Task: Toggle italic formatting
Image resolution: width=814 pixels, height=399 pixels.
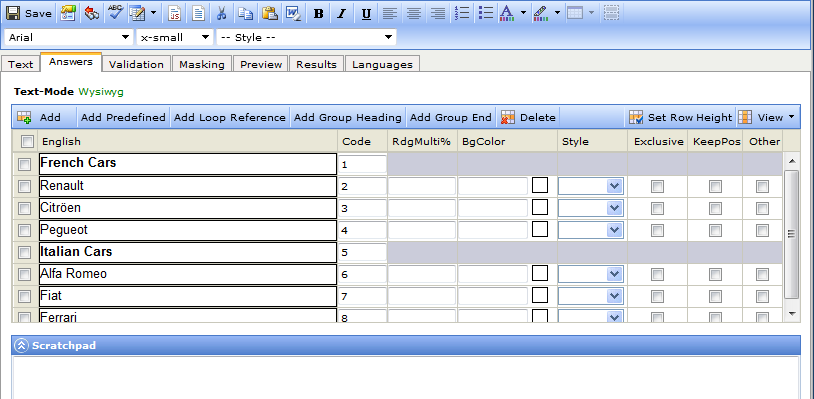Action: (341, 14)
